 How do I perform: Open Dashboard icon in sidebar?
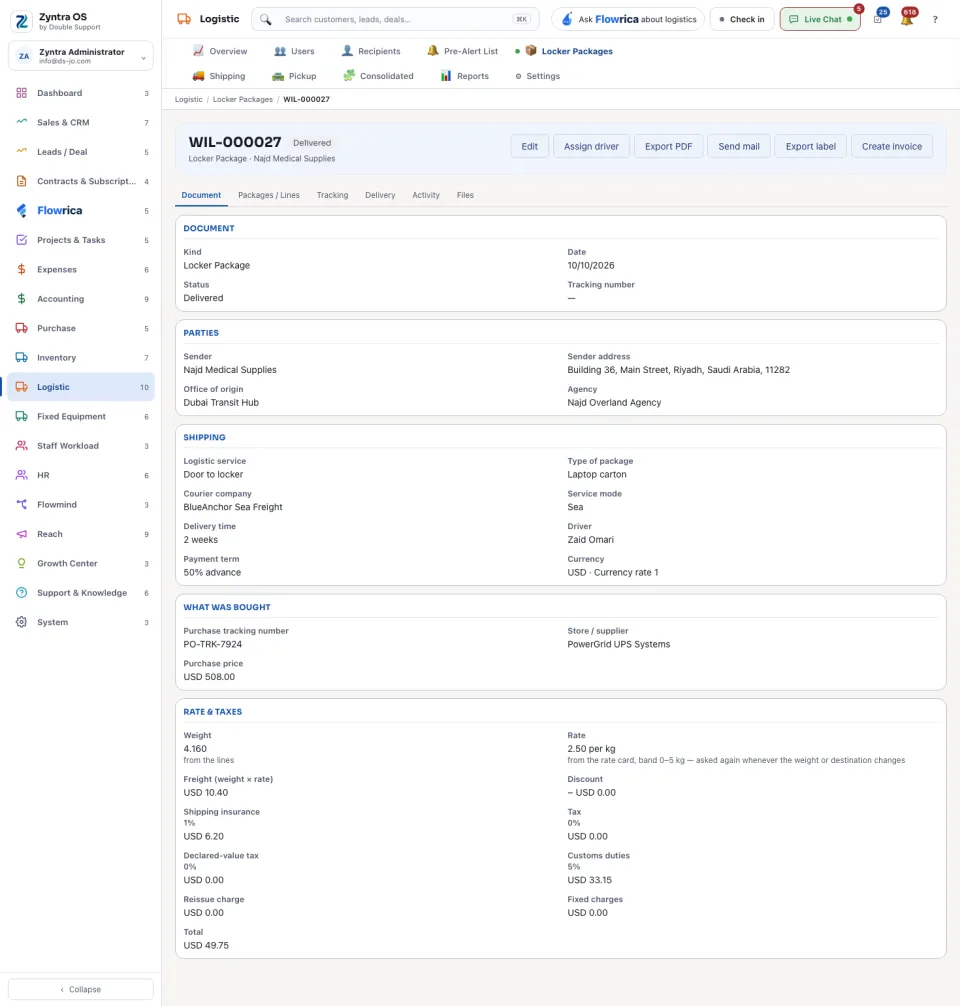coord(21,93)
